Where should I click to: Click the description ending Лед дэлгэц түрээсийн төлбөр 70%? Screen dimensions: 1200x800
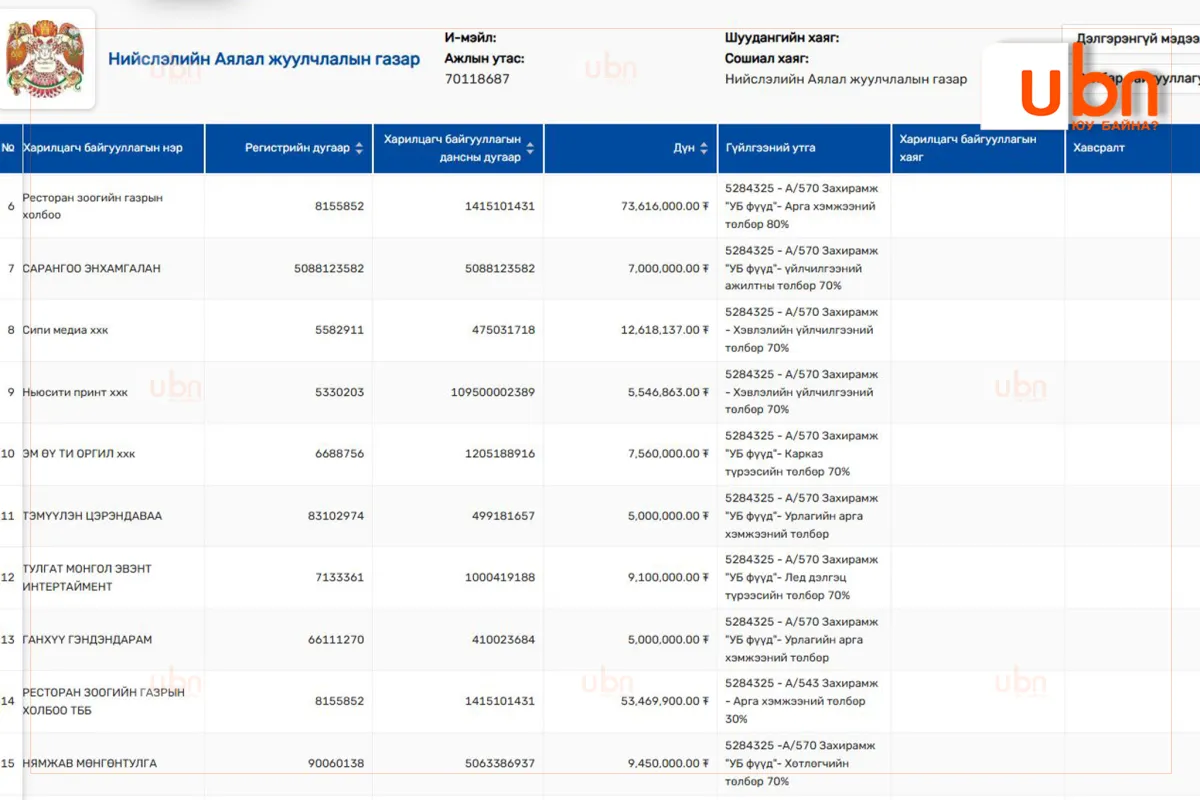[802, 577]
